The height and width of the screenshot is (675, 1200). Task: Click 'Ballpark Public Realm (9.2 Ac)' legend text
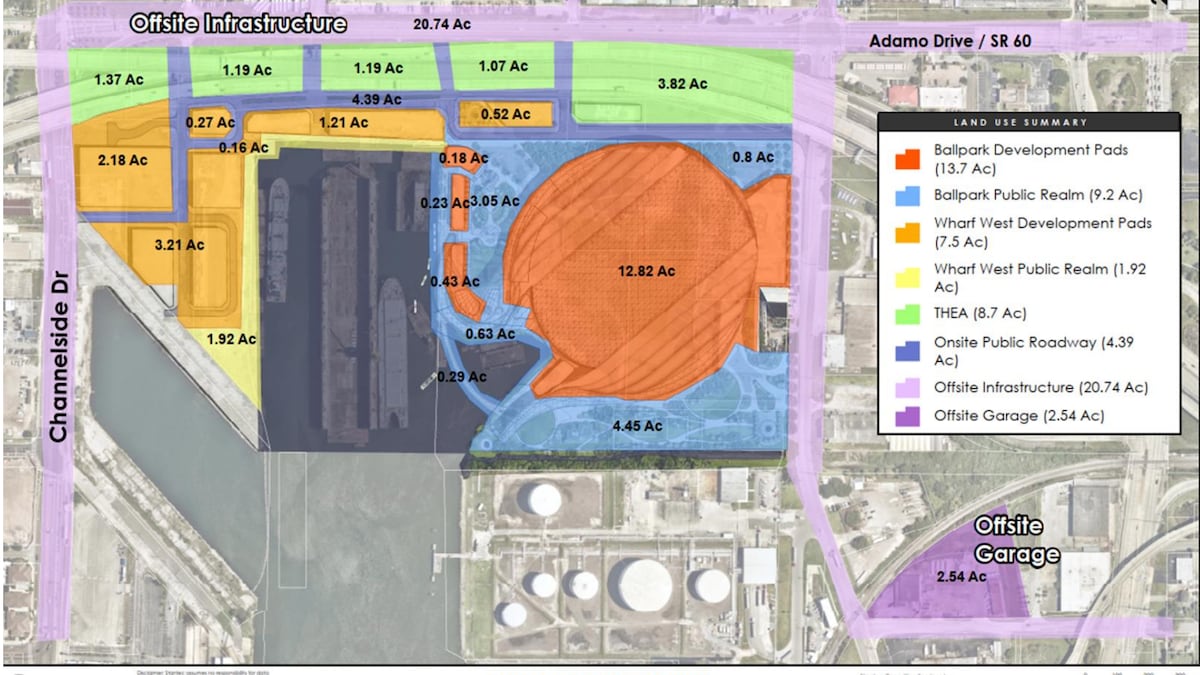1038,195
